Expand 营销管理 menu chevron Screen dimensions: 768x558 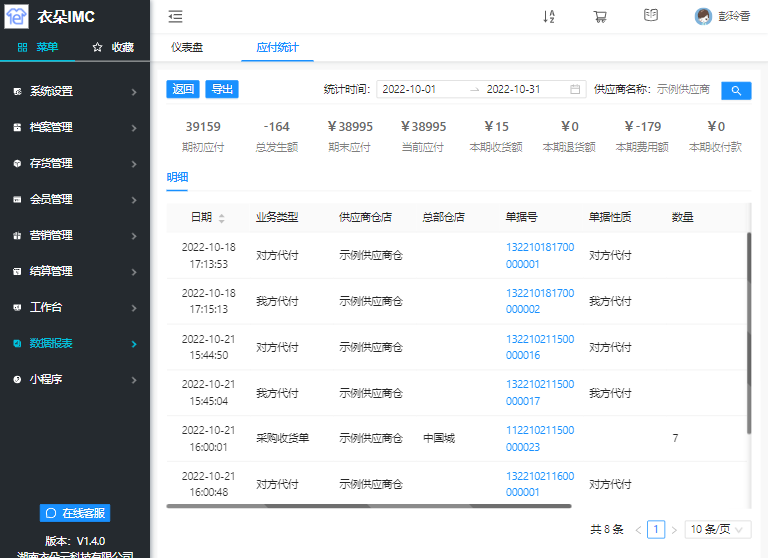pos(134,236)
